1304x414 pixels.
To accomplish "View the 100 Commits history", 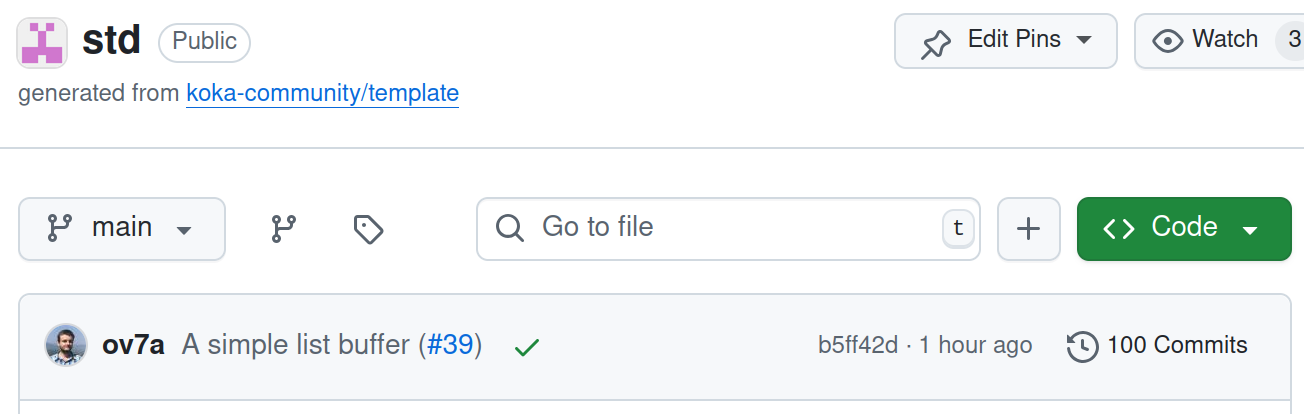I will pyautogui.click(x=1158, y=346).
